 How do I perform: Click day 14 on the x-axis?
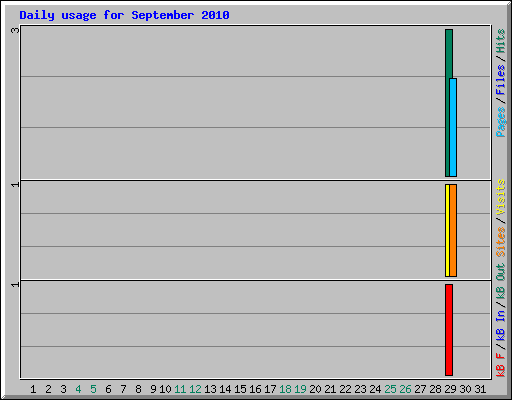click(225, 389)
